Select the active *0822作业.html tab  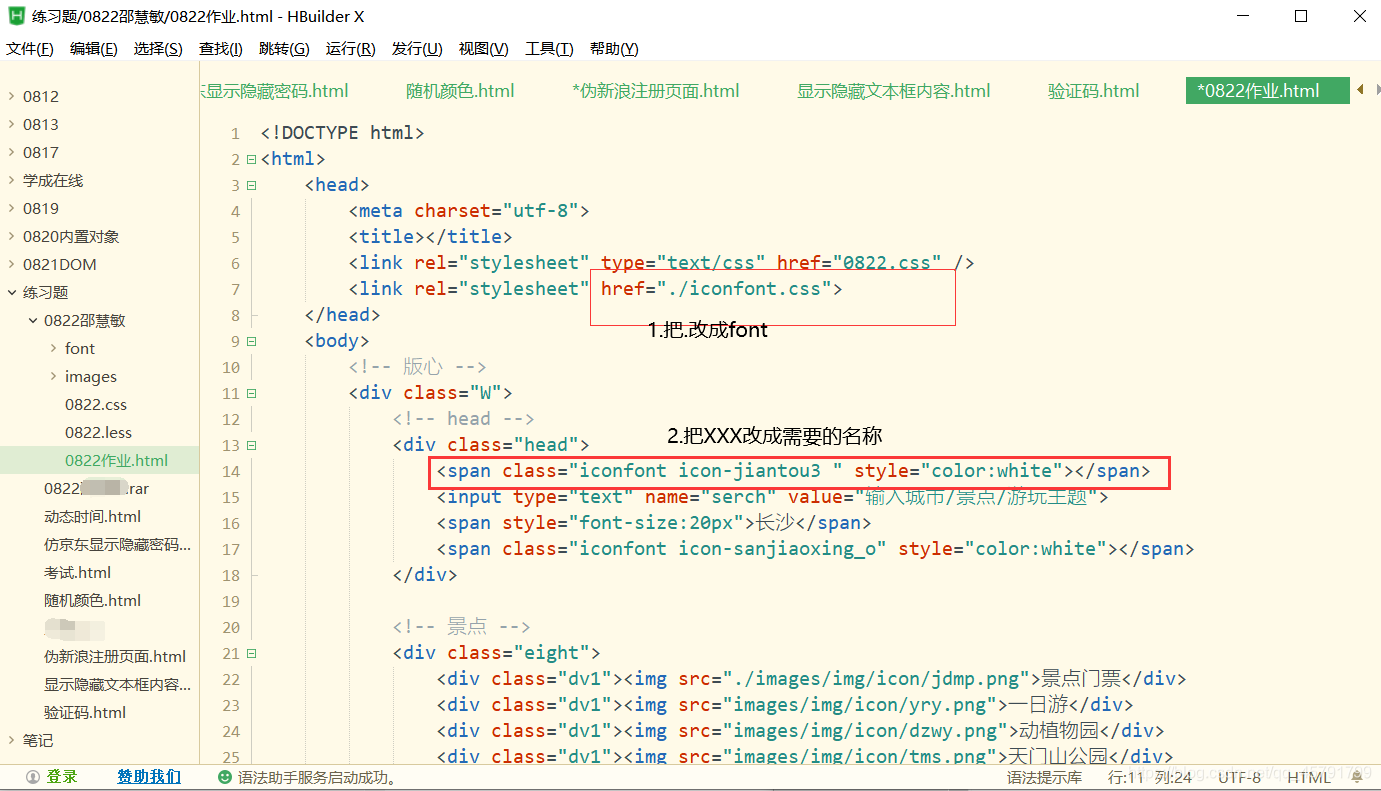click(1267, 91)
